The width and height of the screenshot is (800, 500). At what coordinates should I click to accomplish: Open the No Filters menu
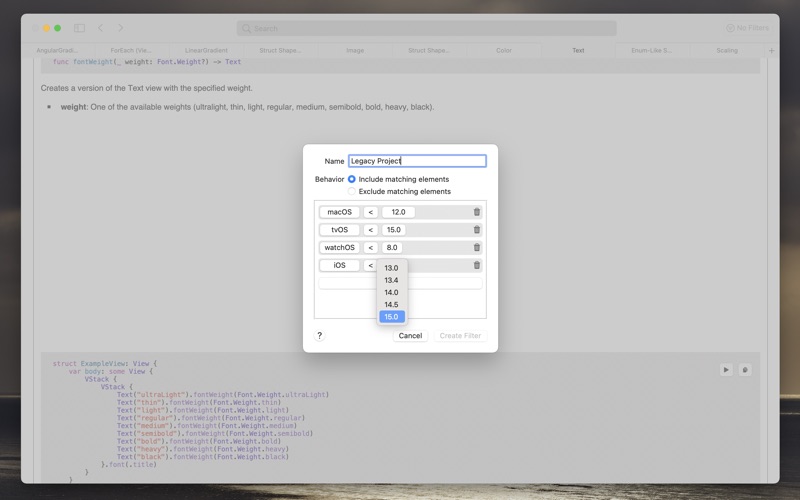point(749,28)
